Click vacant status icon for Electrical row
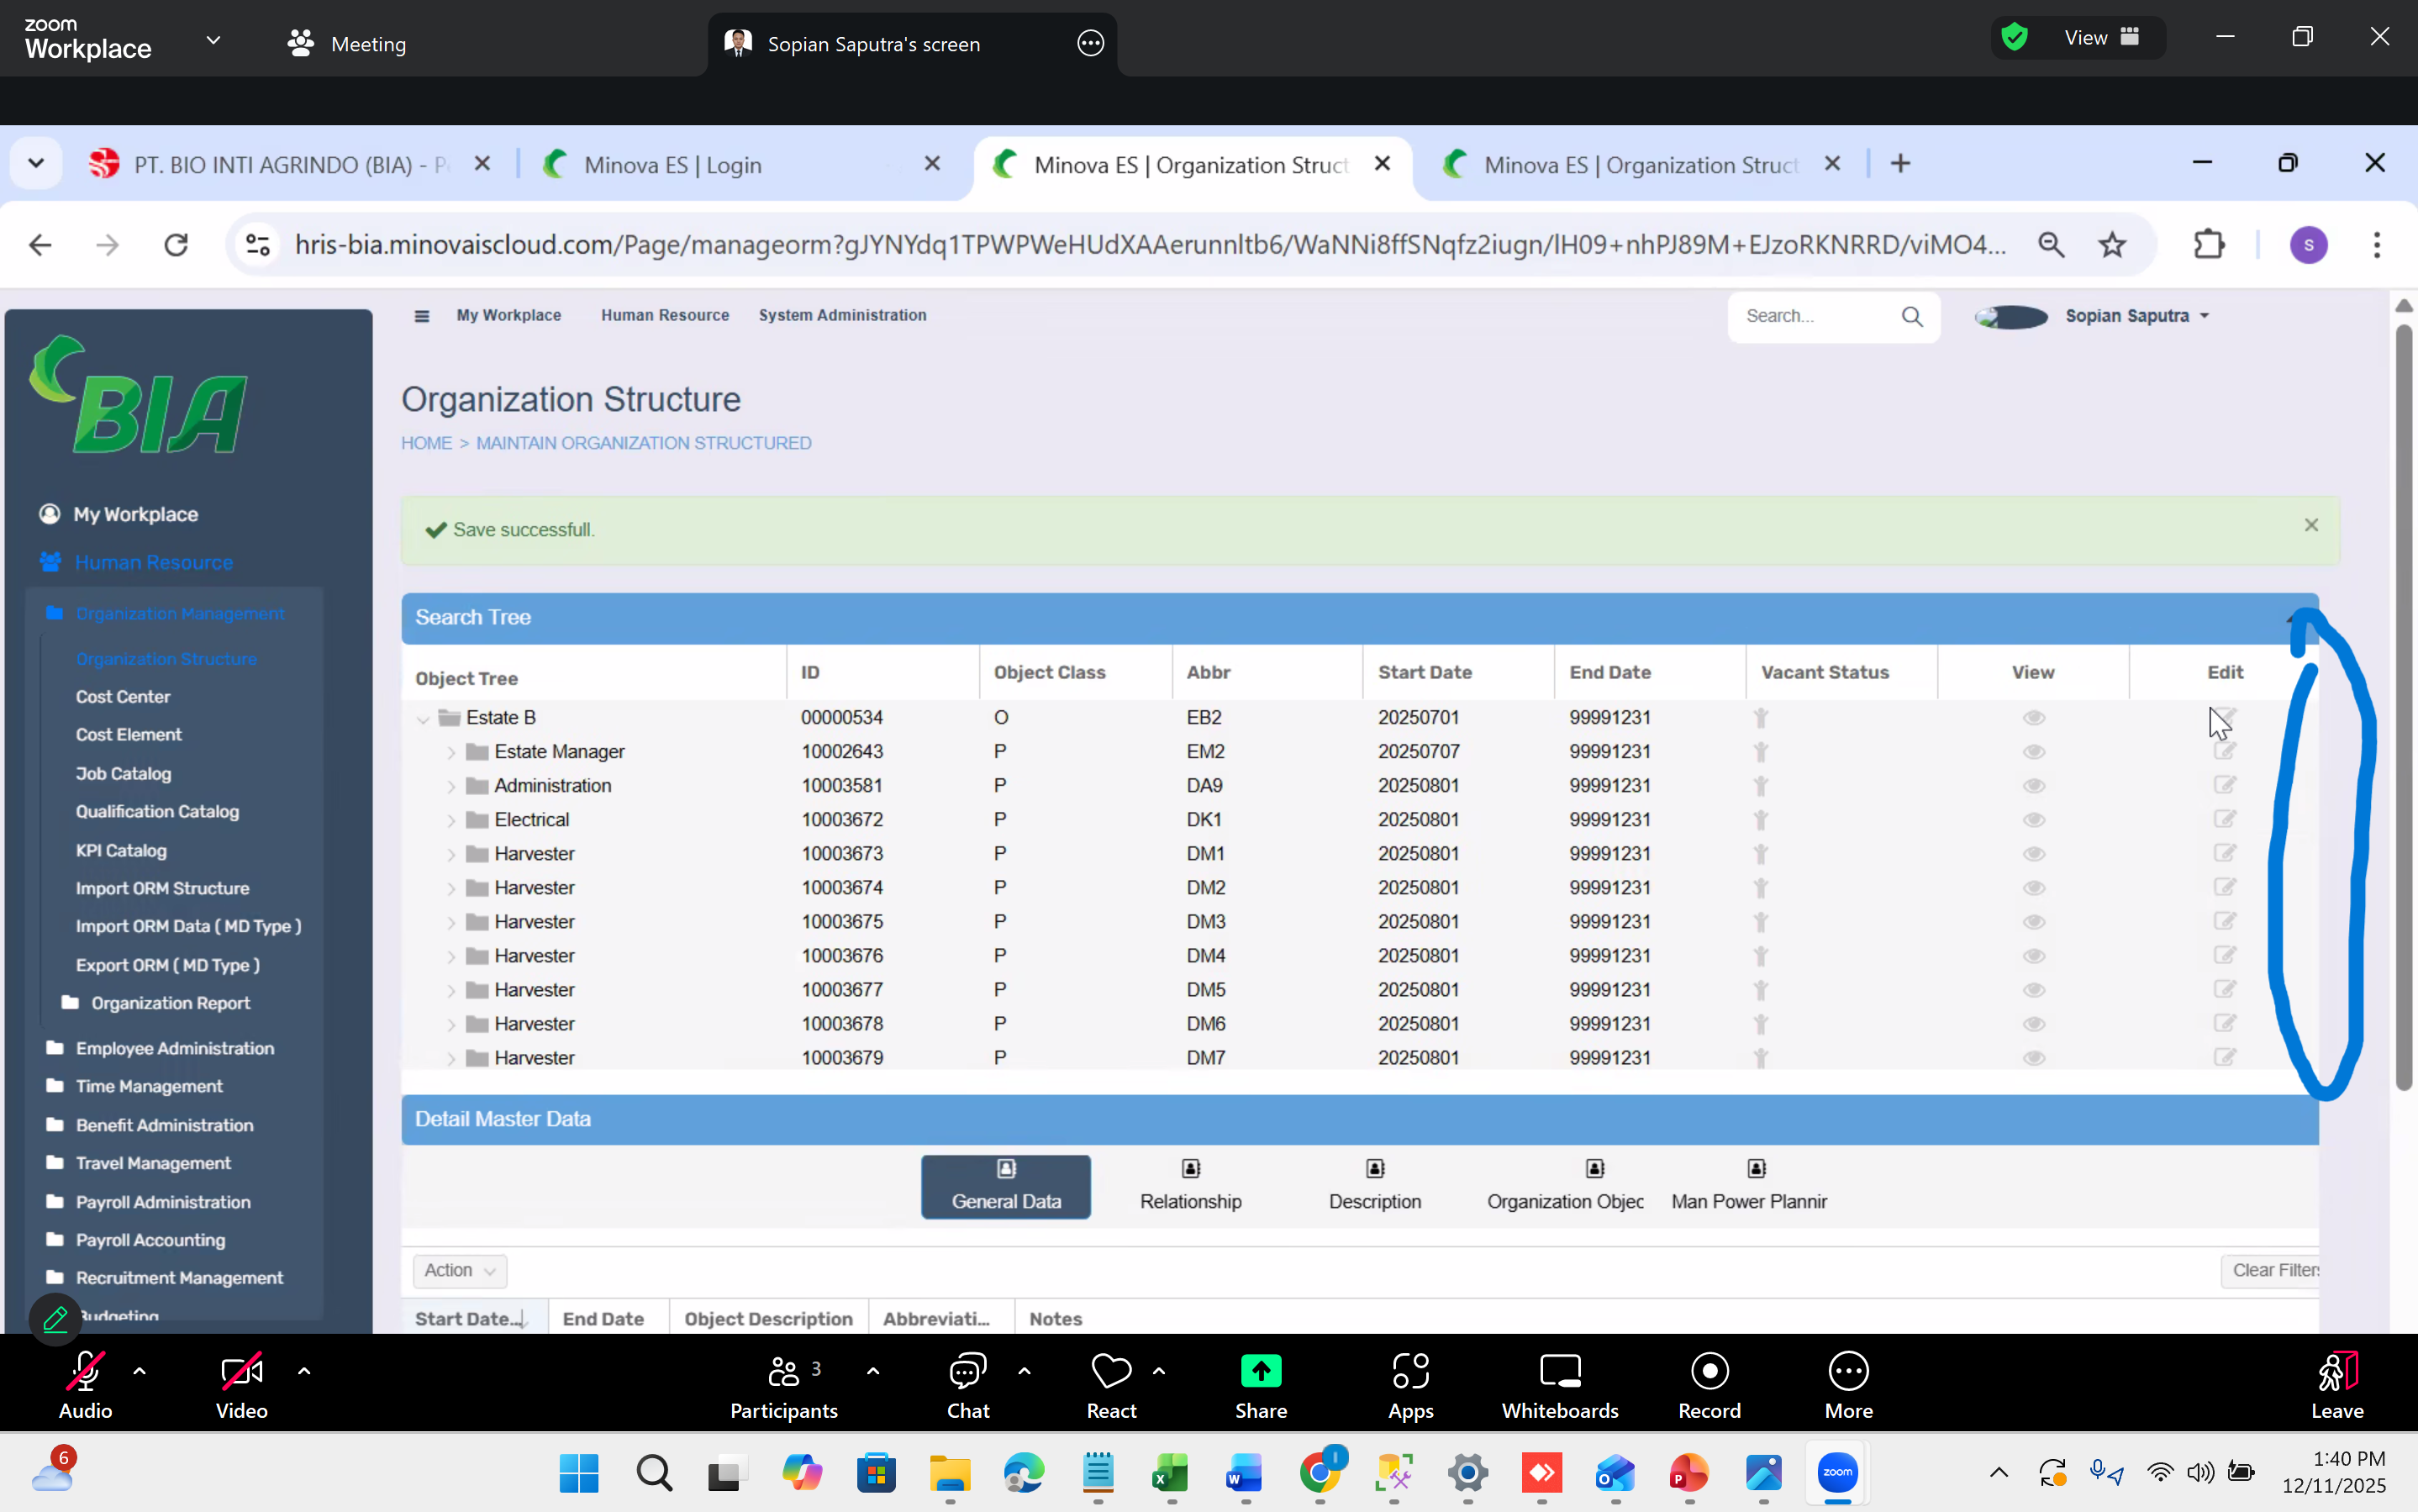This screenshot has width=2418, height=1512. click(1760, 820)
